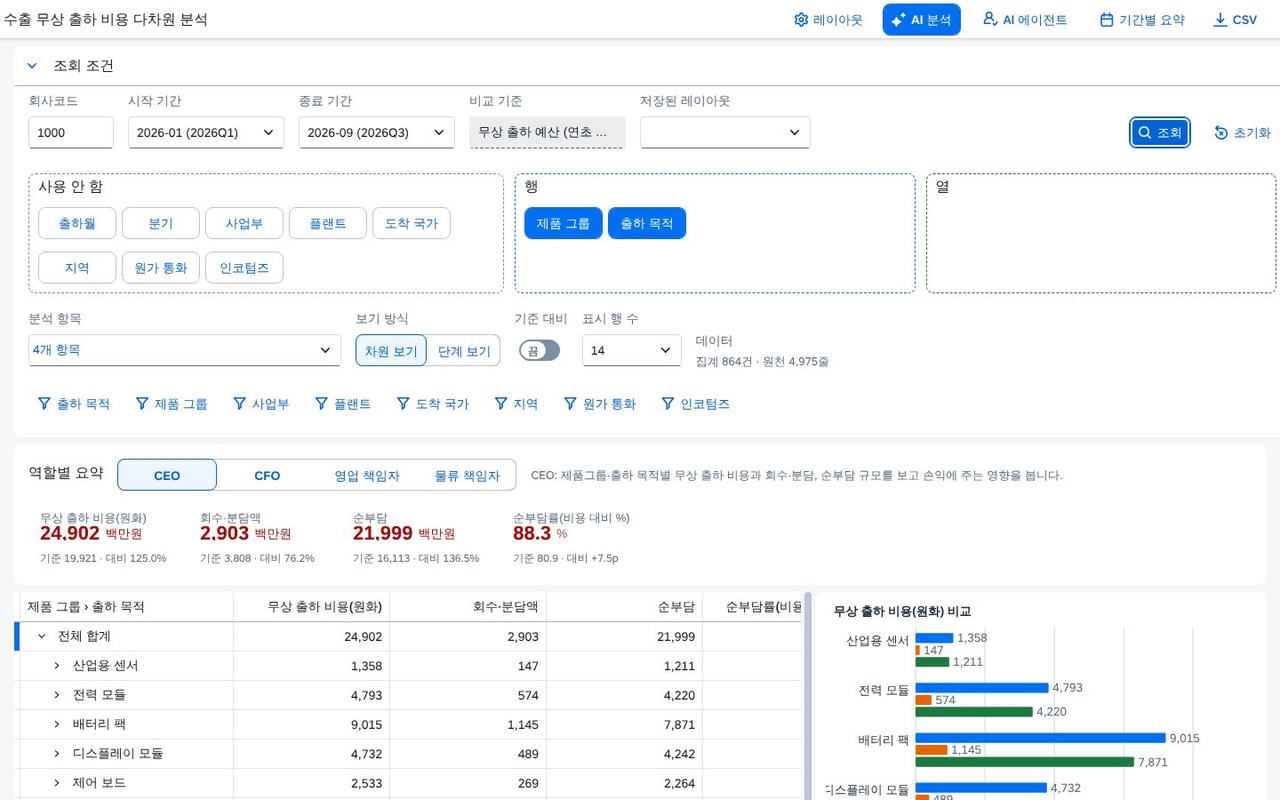
Task: Select the 영업 책임자 role tab
Action: click(367, 475)
